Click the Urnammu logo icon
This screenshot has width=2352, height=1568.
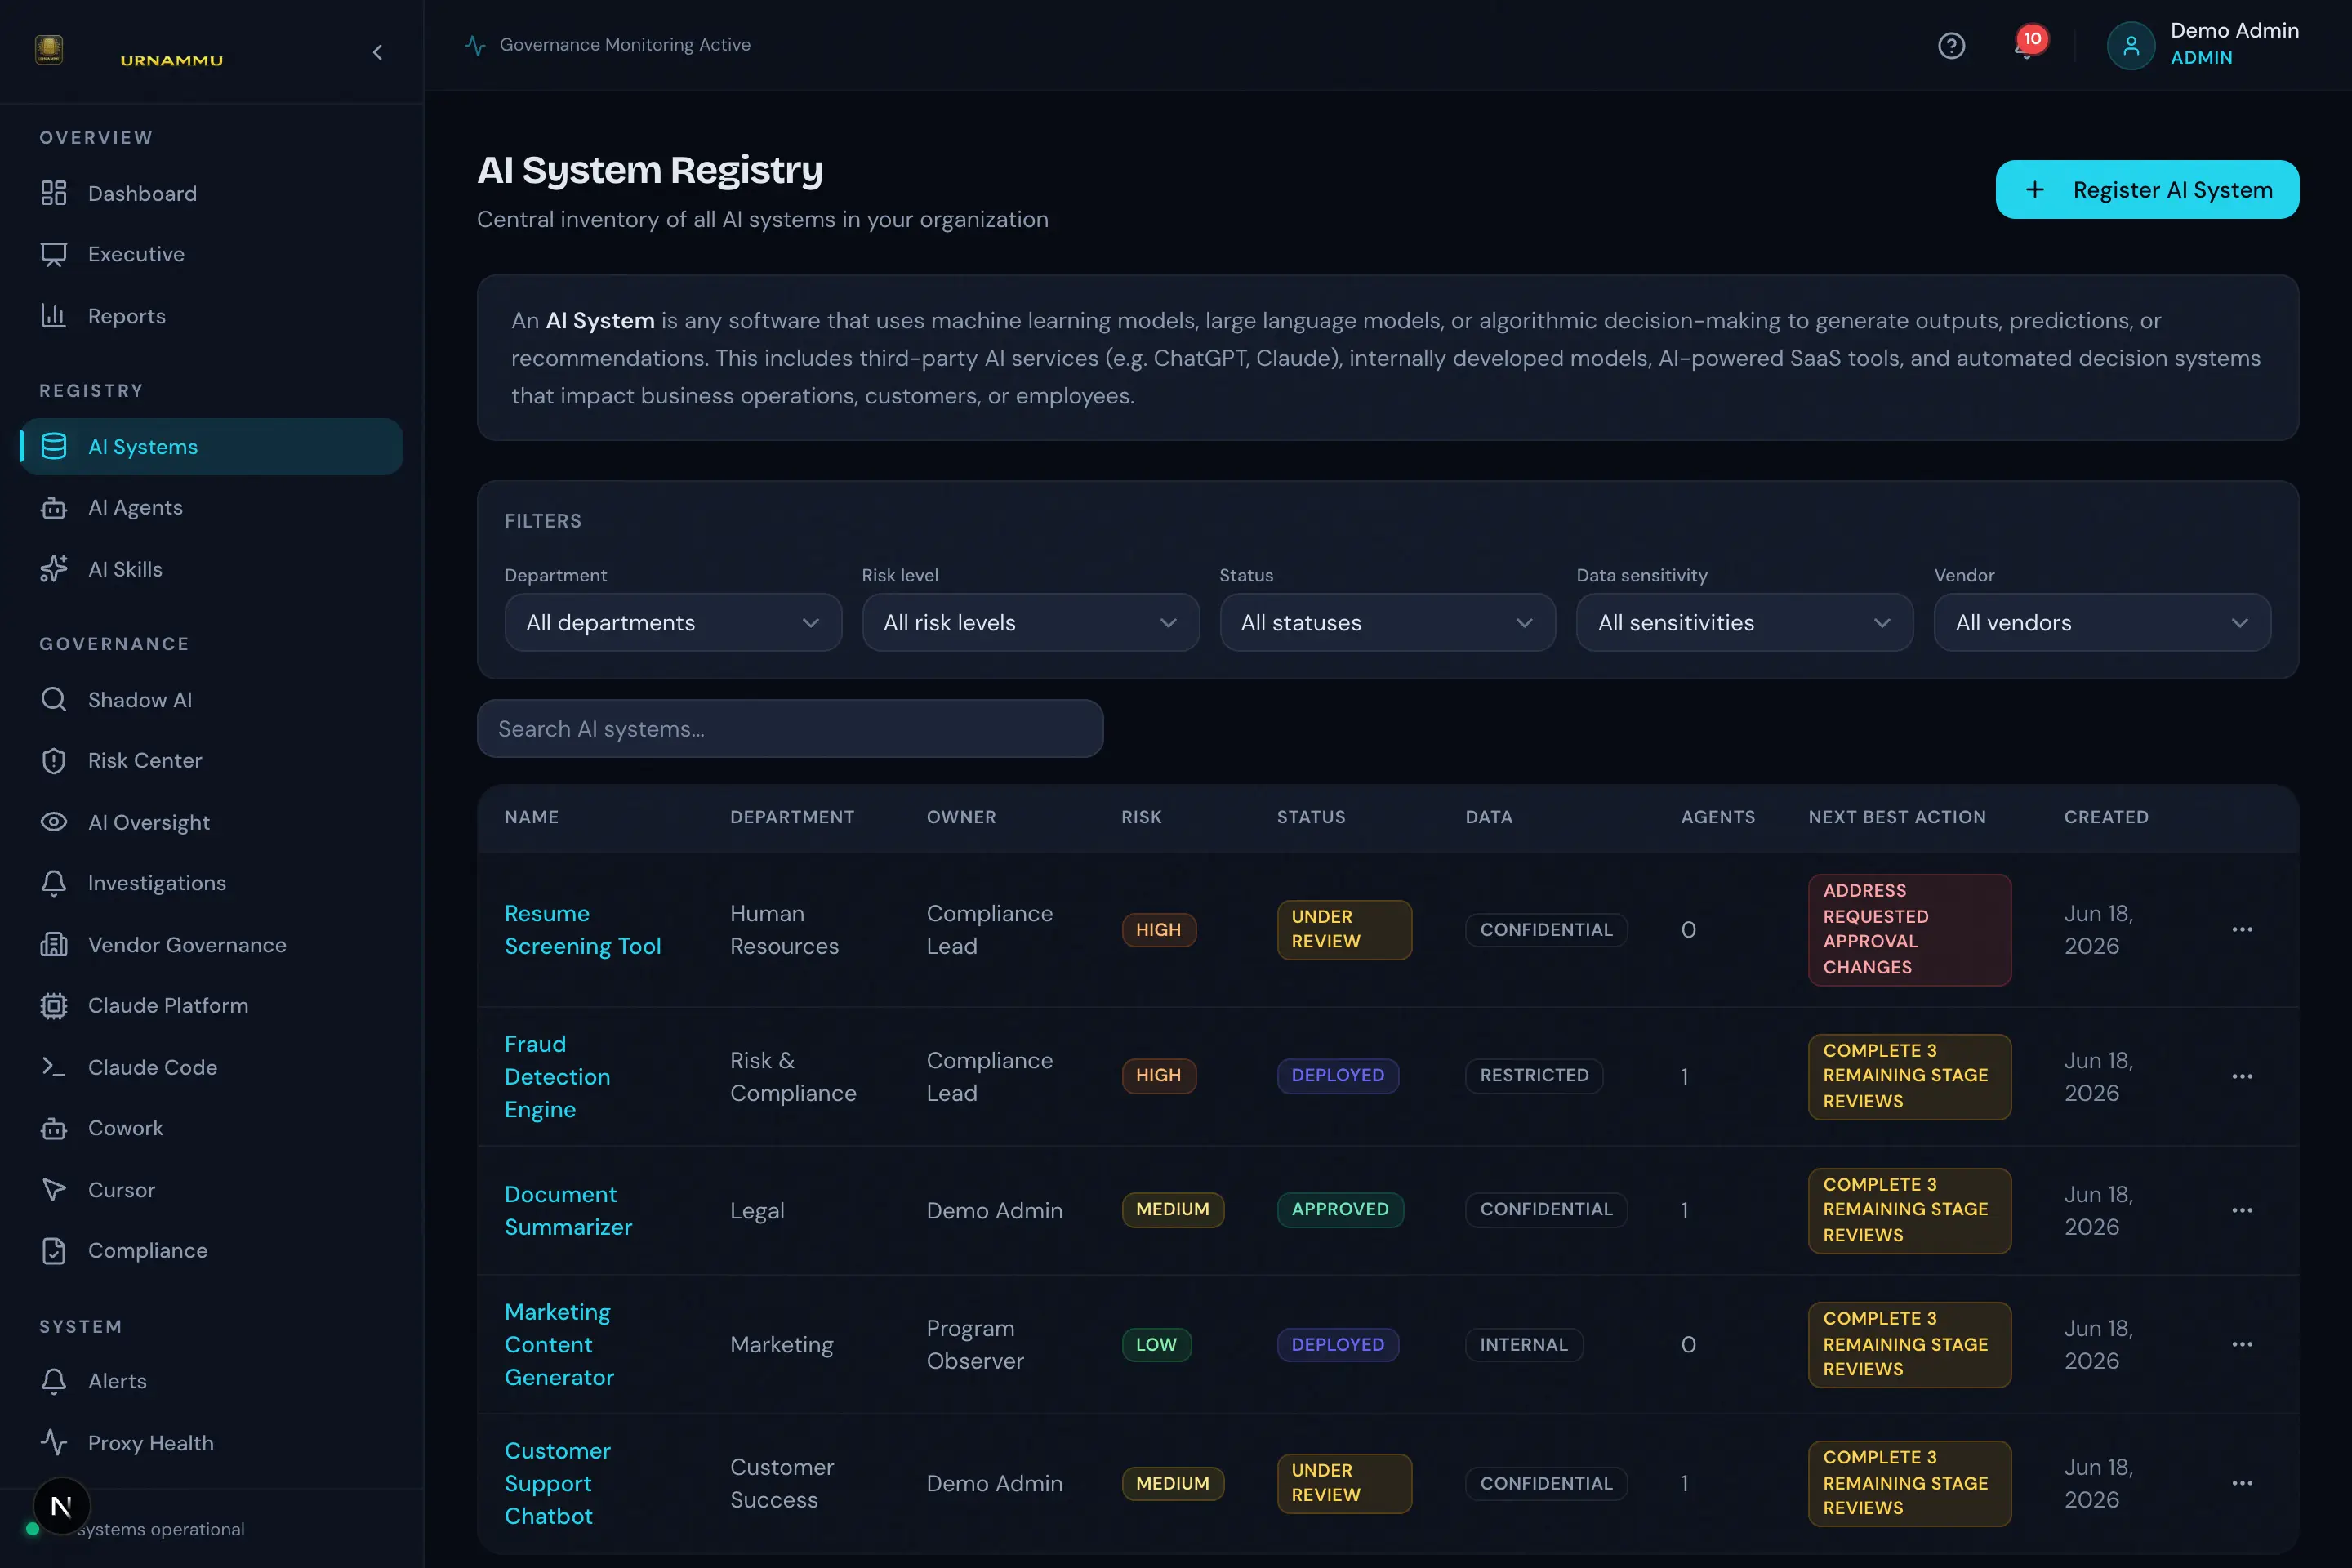coord(49,49)
